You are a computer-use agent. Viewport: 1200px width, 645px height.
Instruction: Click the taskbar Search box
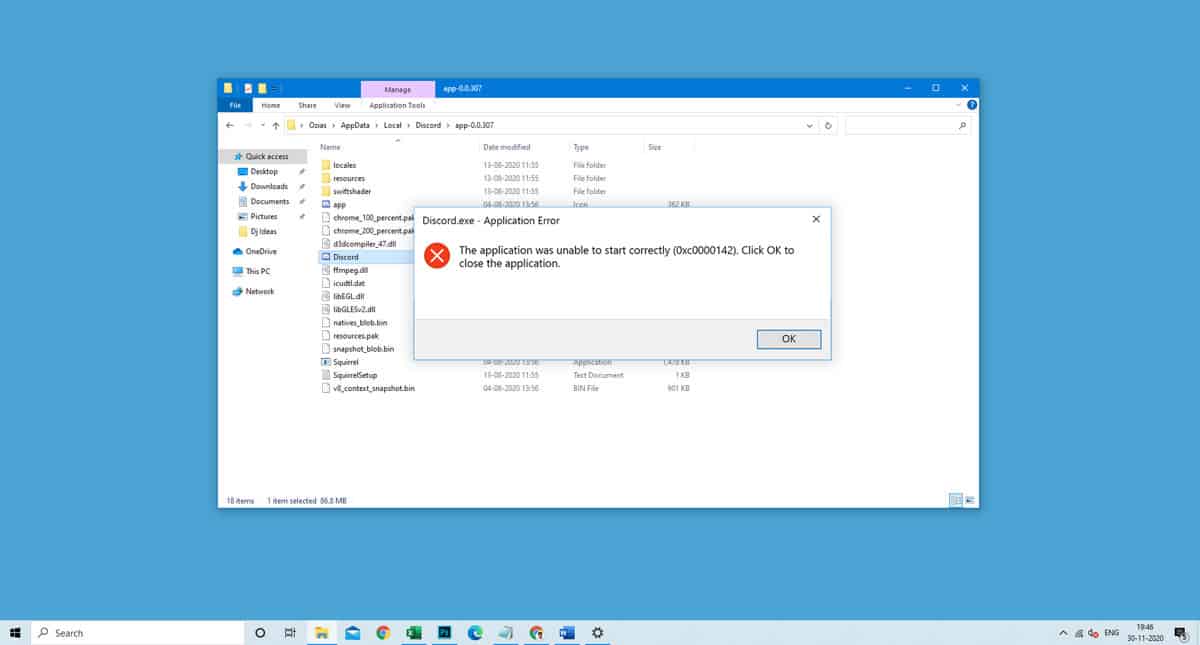pyautogui.click(x=139, y=633)
